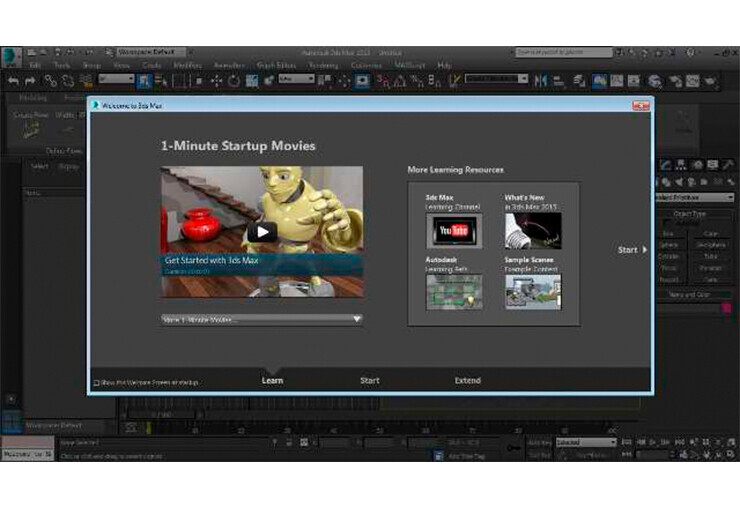The height and width of the screenshot is (508, 740).
Task: Click Maximize Viewport toggle icon
Action: [730, 454]
